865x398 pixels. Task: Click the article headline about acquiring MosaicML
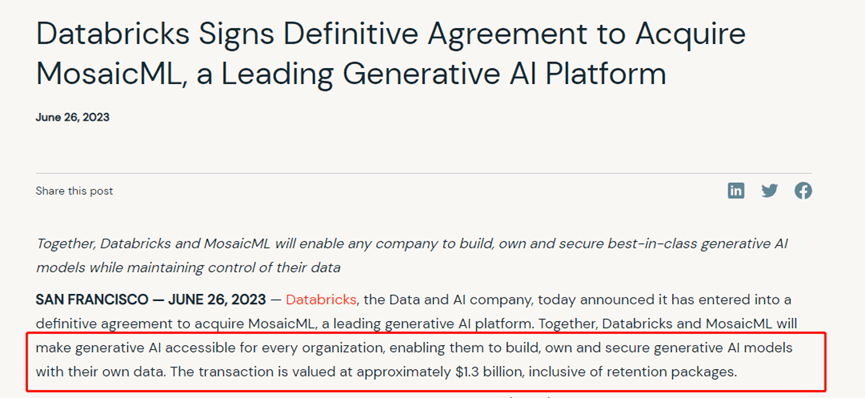(391, 54)
